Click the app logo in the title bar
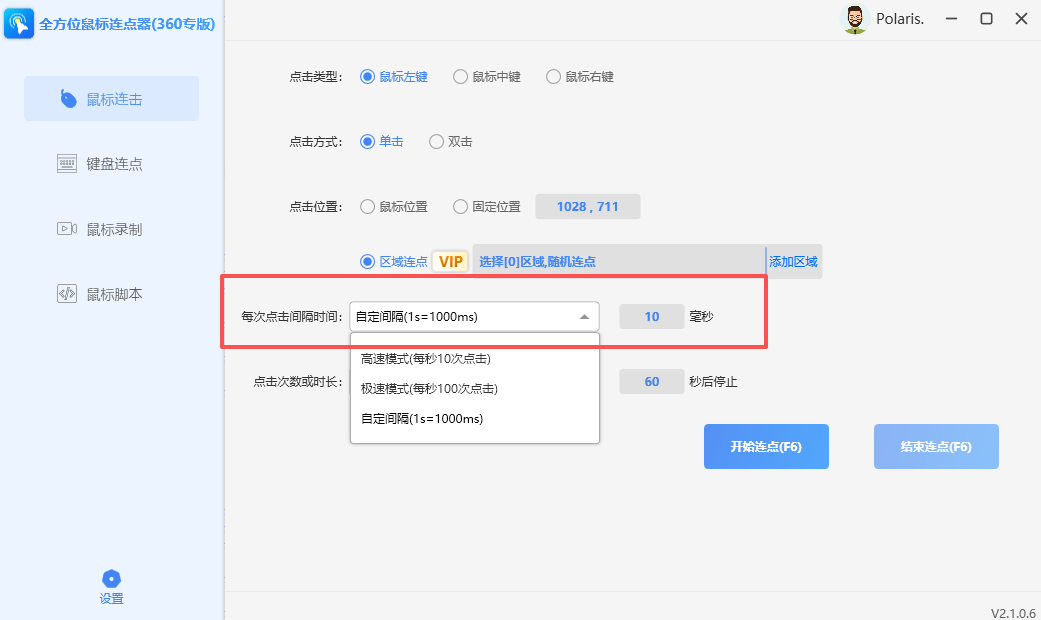The height and width of the screenshot is (620, 1041). coord(19,23)
